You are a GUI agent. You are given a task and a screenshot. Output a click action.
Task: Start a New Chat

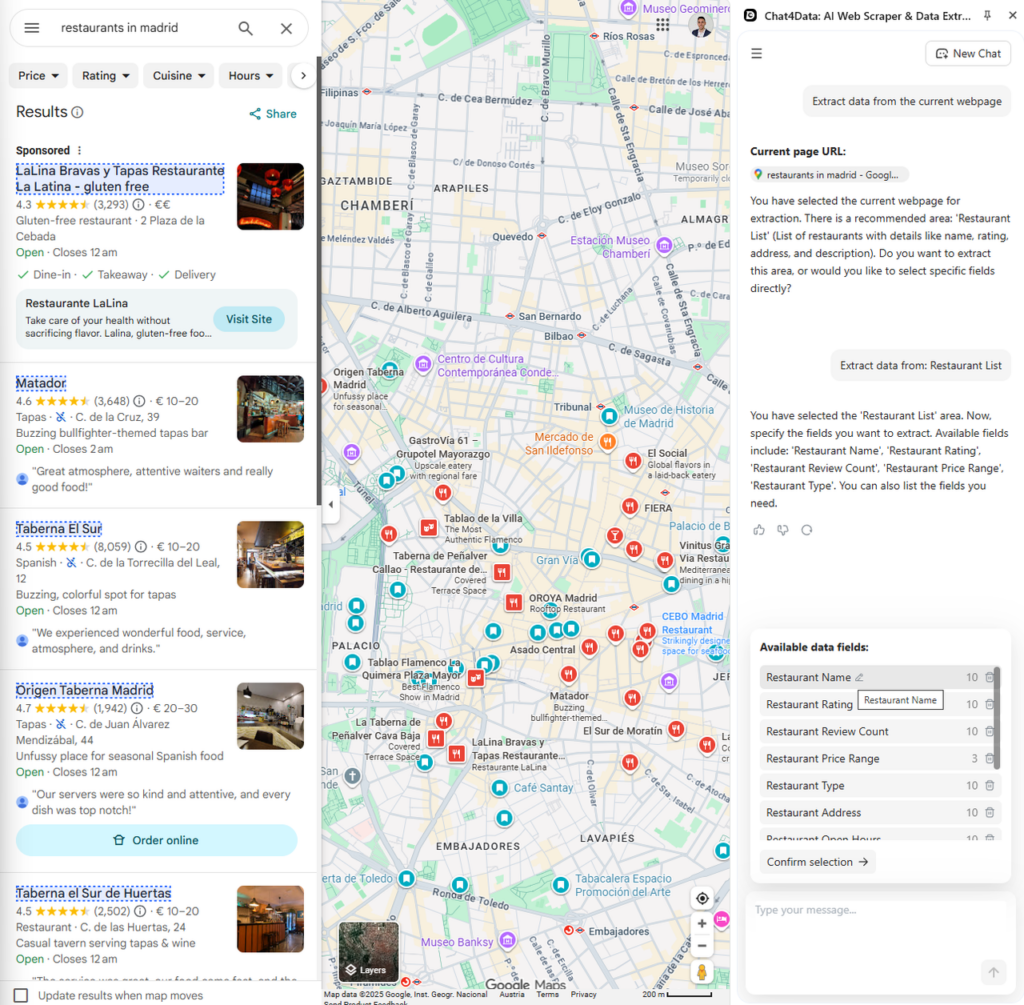(x=967, y=54)
